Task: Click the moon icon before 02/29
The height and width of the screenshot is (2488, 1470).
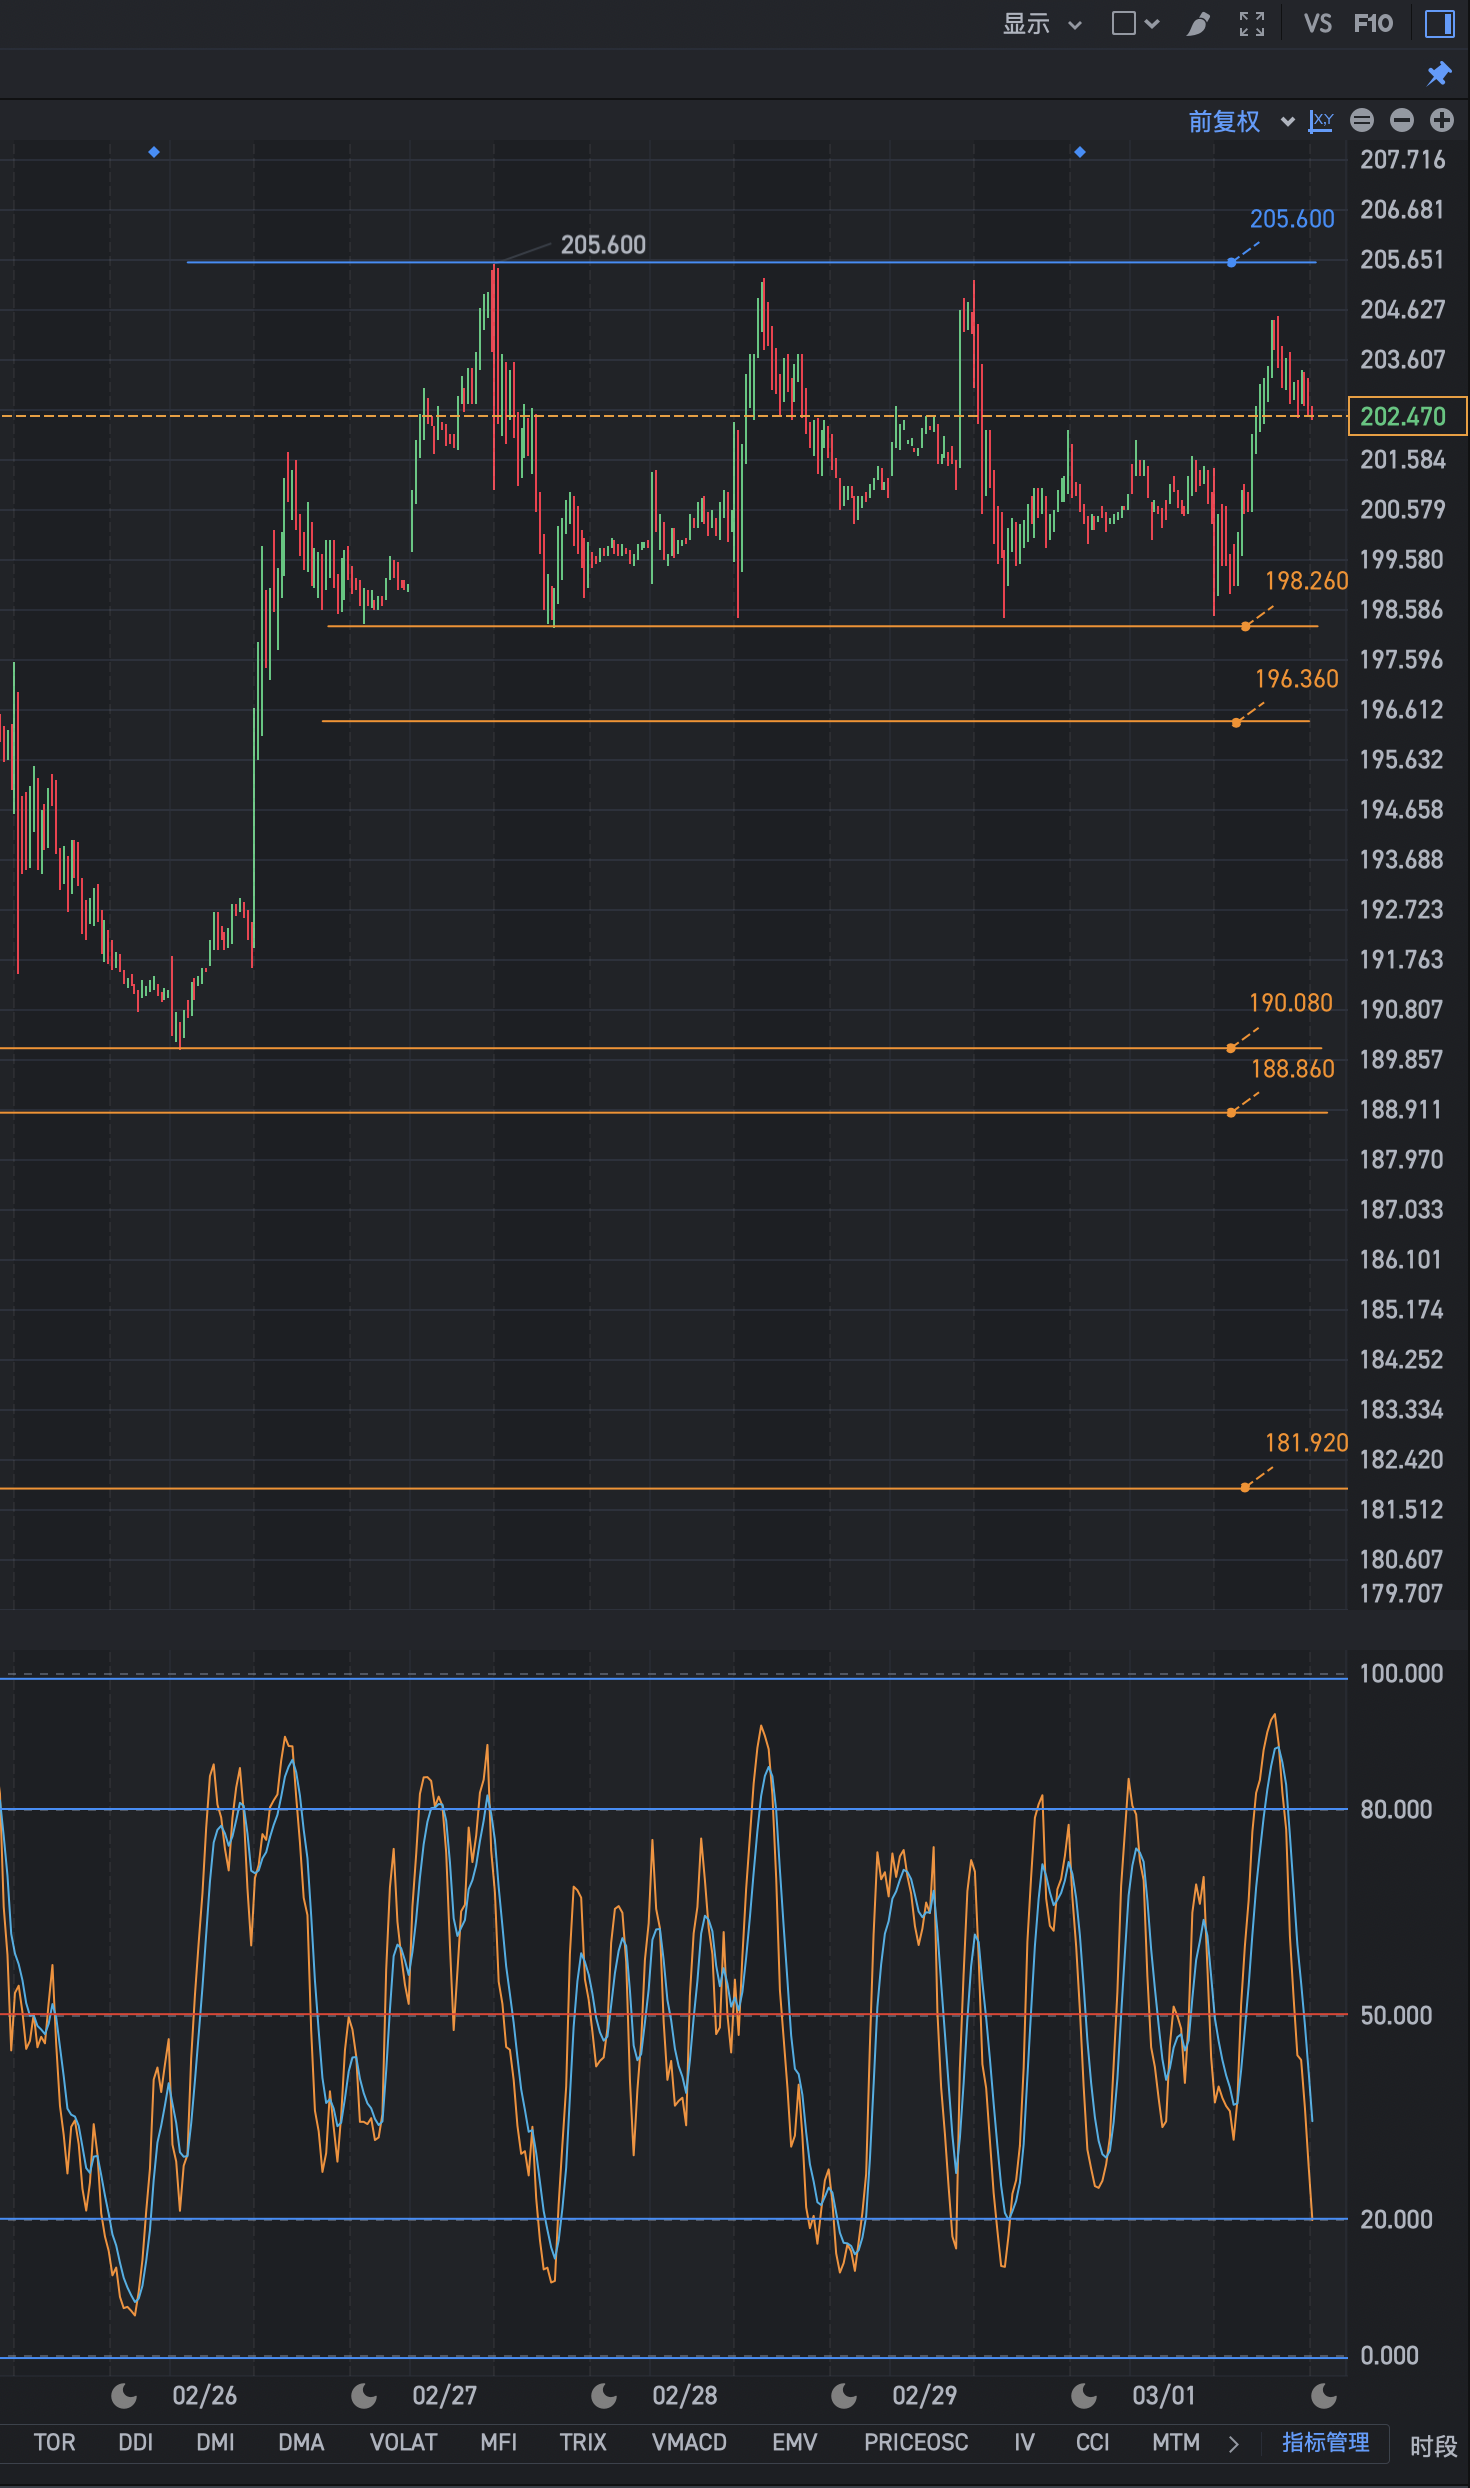Action: point(844,2395)
